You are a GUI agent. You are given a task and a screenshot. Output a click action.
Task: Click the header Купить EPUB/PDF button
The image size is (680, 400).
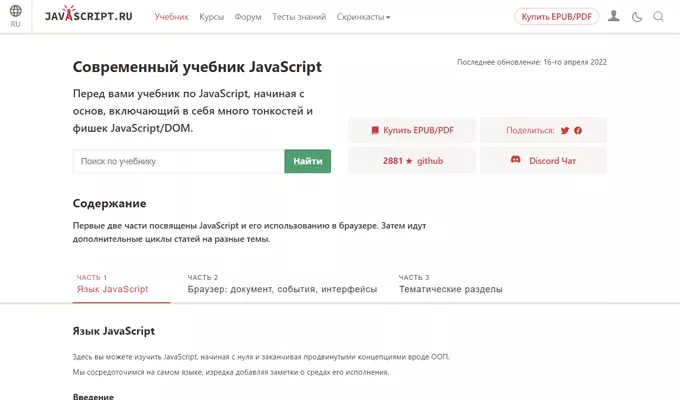[556, 16]
